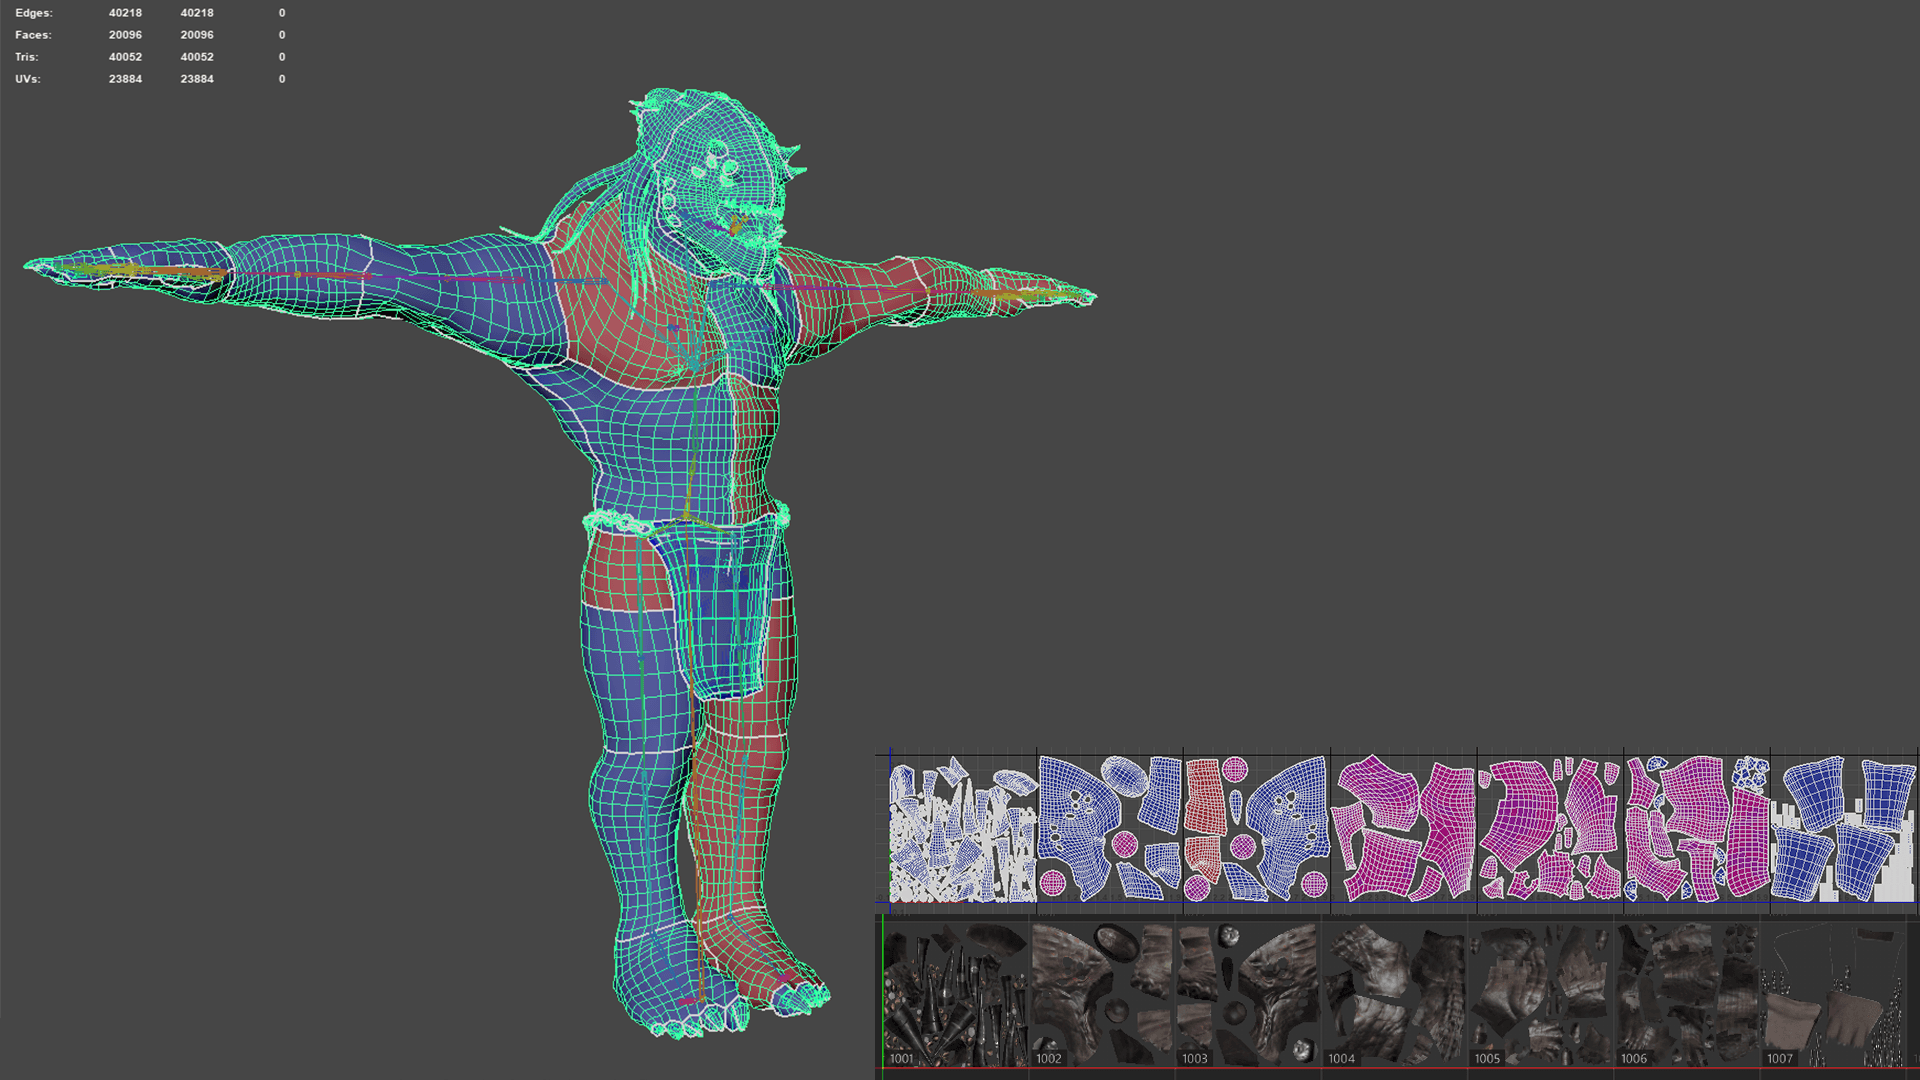Viewport: 1920px width, 1080px height.
Task: Select the 1005 texture thumbnail
Action: point(1539,994)
